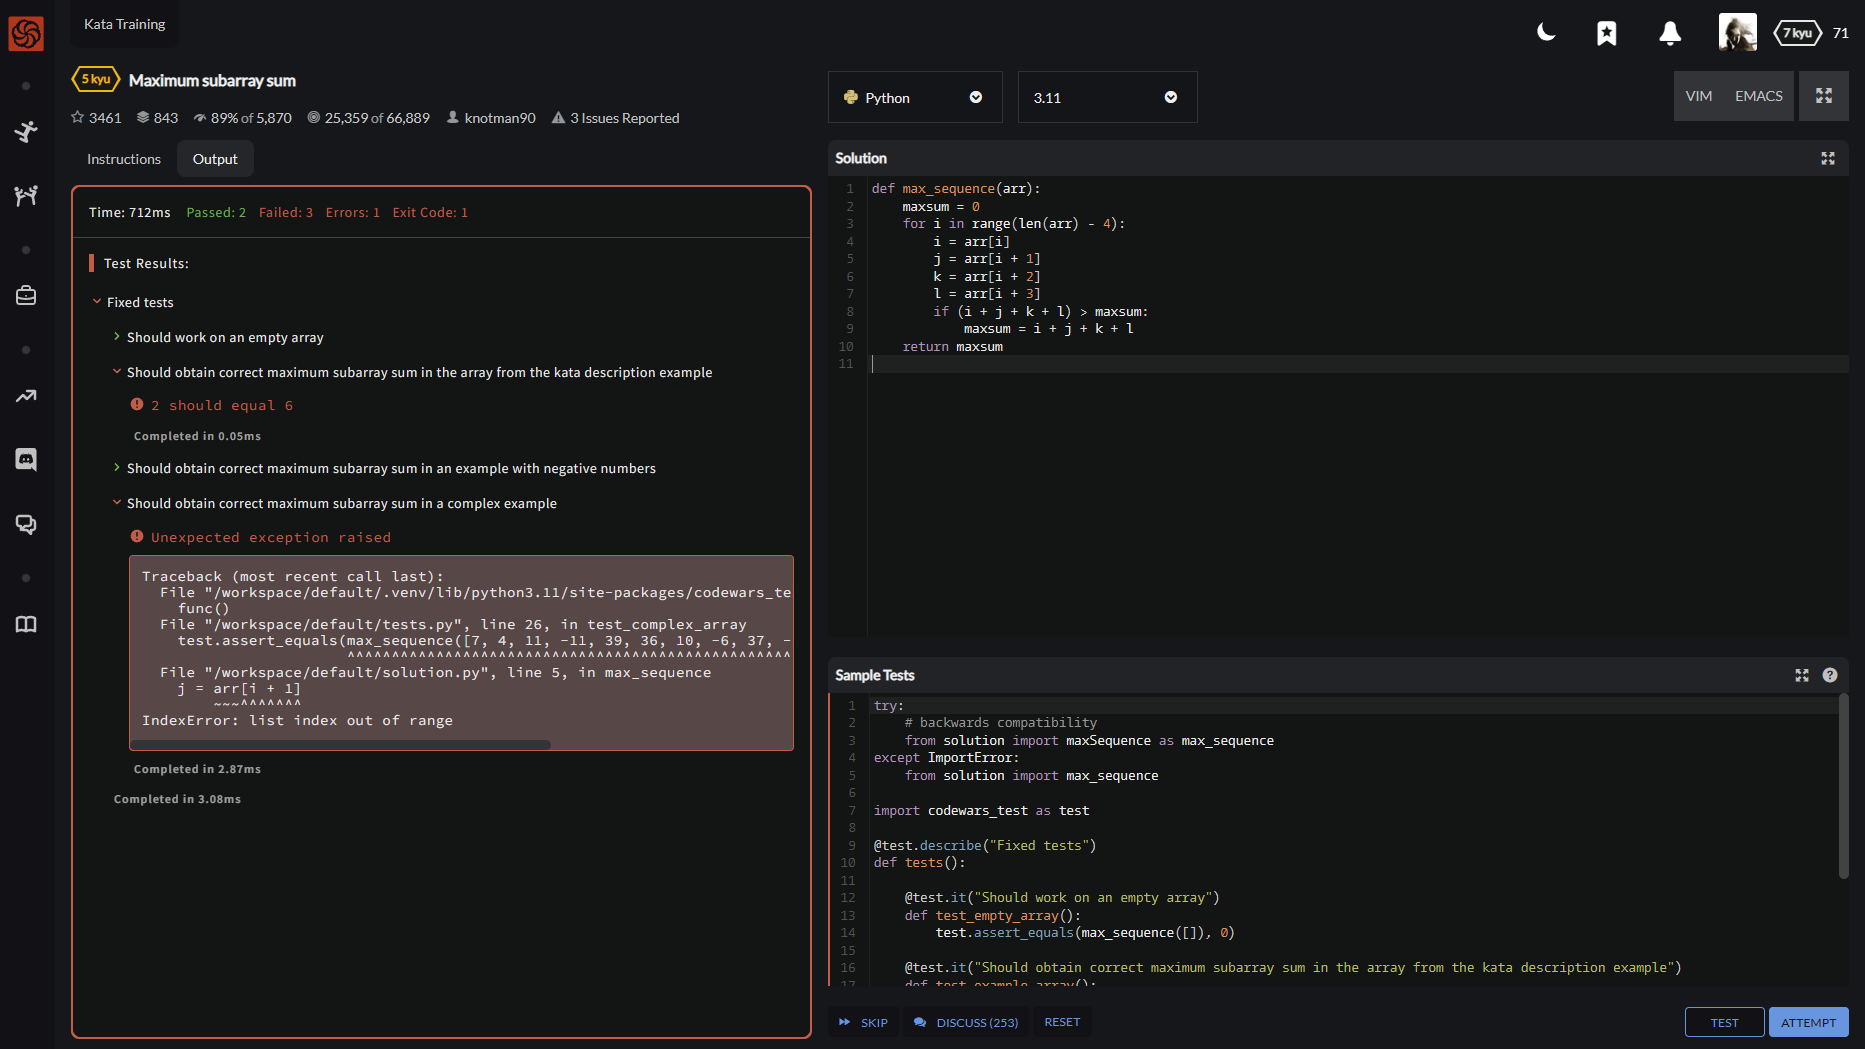Image resolution: width=1865 pixels, height=1049 pixels.
Task: Run the TEST button
Action: [1724, 1022]
